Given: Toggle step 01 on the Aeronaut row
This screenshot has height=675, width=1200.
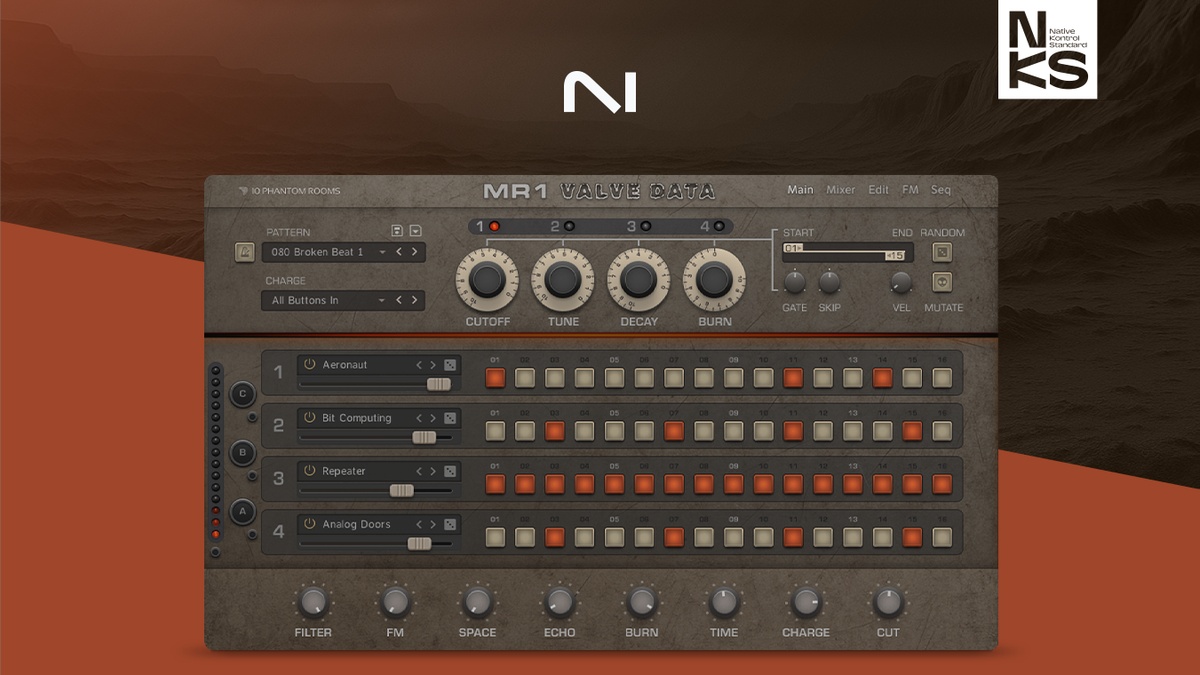Looking at the screenshot, I should [495, 378].
